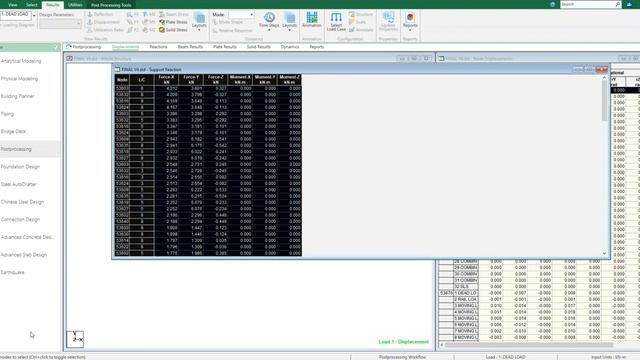This screenshot has width=640, height=360.
Task: Click the Displacement tool in ribbon
Action: pyautogui.click(x=103, y=22)
